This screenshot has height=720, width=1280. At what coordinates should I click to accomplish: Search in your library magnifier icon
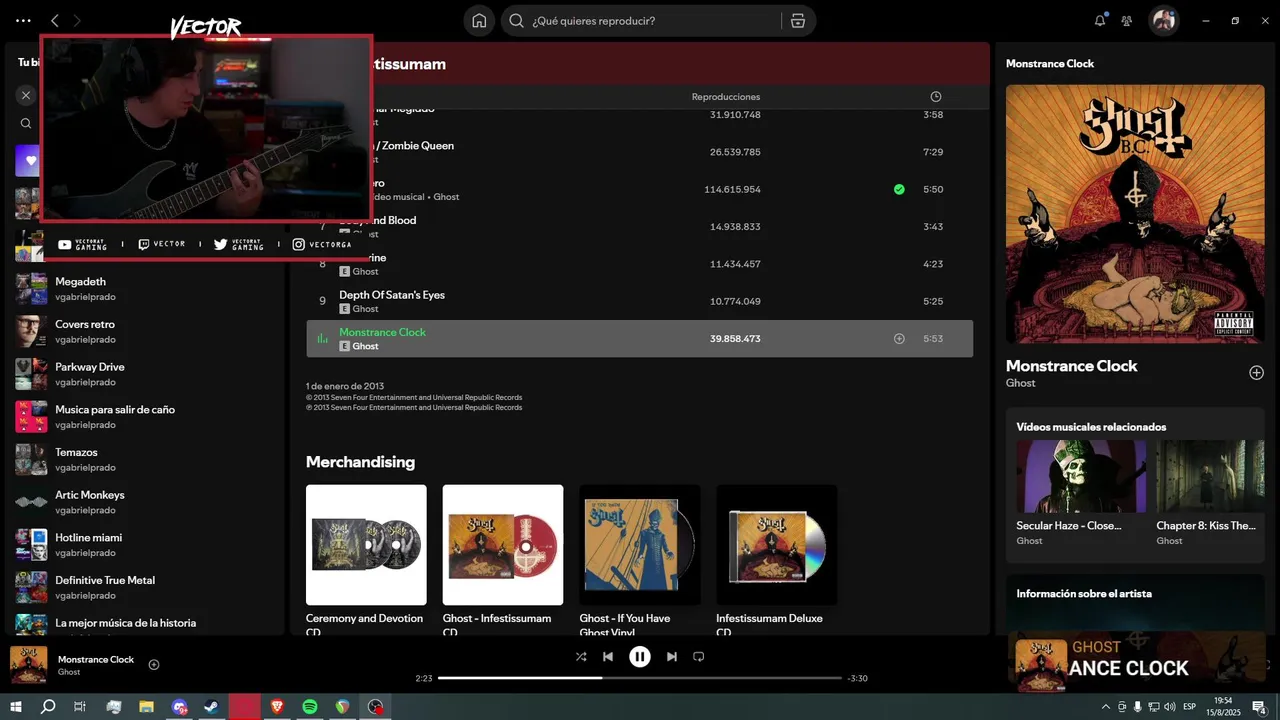26,124
